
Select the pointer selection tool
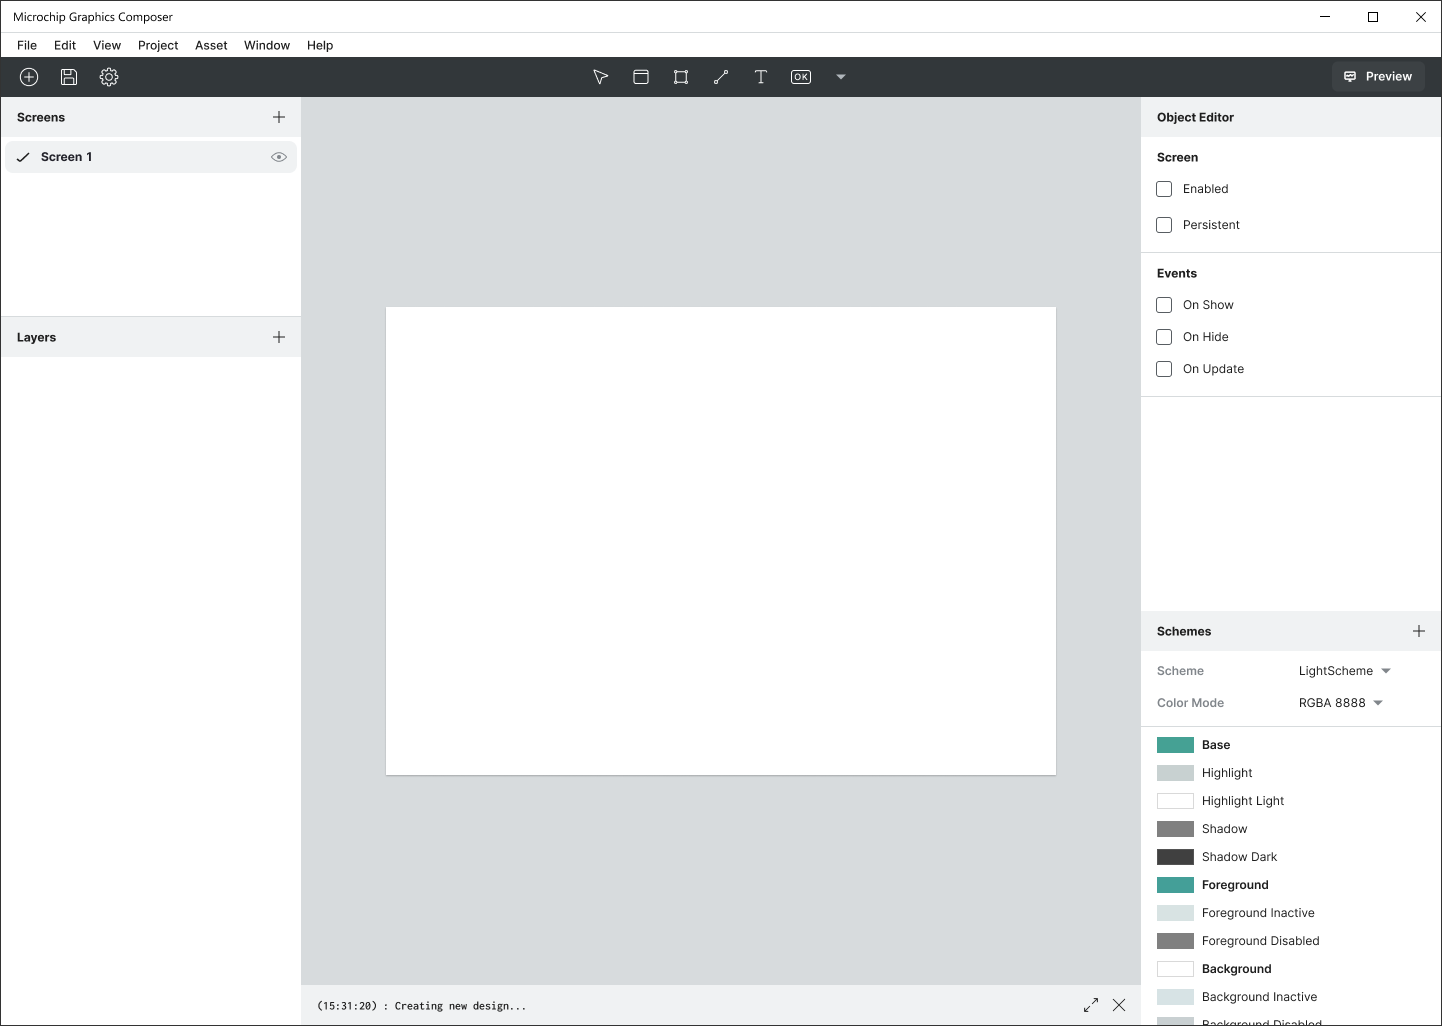pyautogui.click(x=601, y=77)
